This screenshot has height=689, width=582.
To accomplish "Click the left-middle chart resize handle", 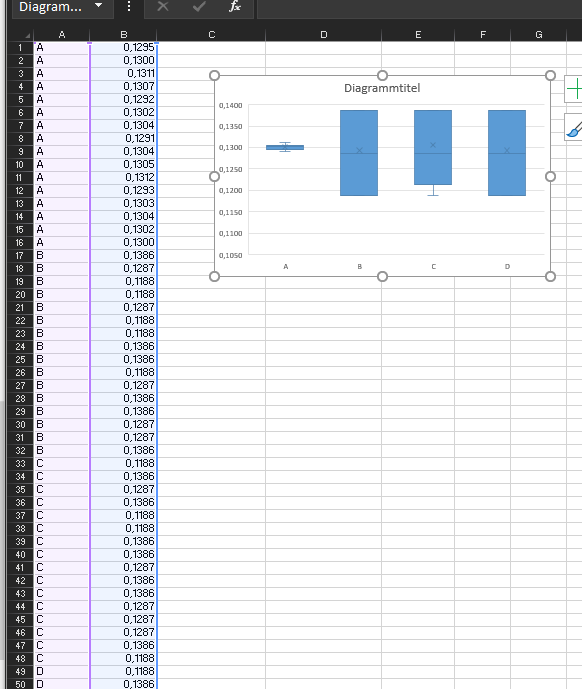I will click(x=215, y=176).
